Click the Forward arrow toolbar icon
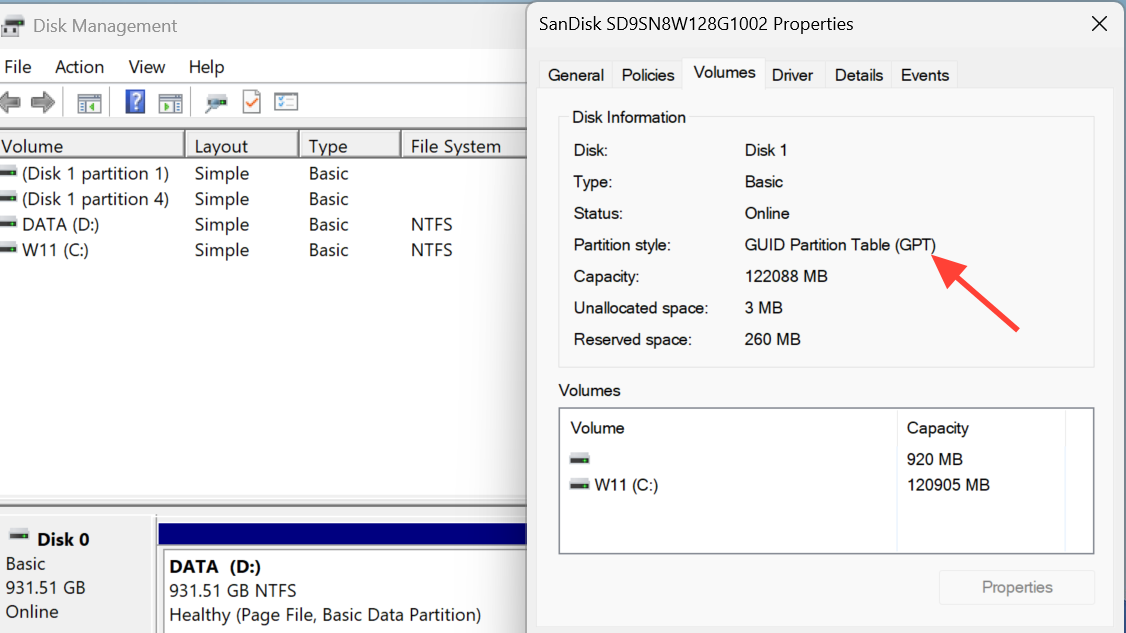 pyautogui.click(x=43, y=102)
